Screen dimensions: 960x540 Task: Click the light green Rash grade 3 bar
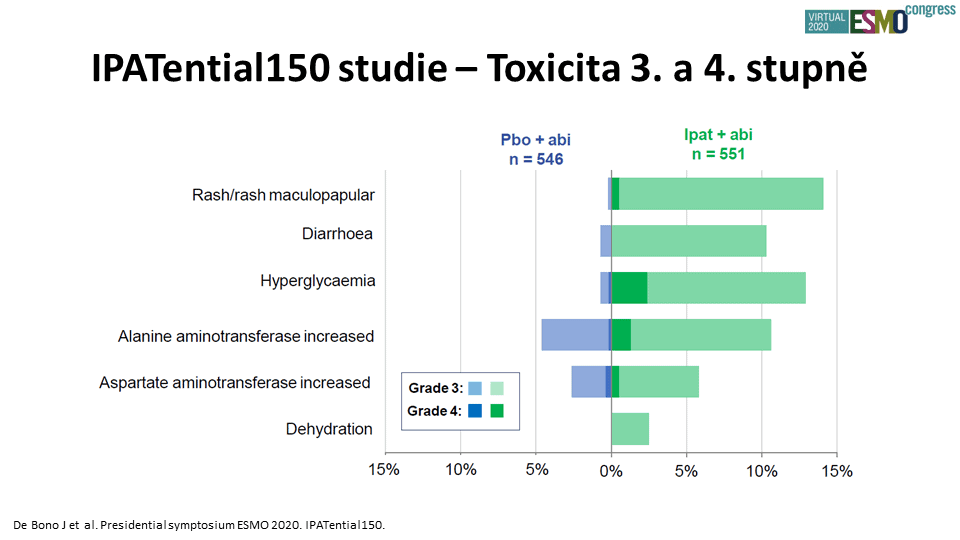click(x=721, y=194)
